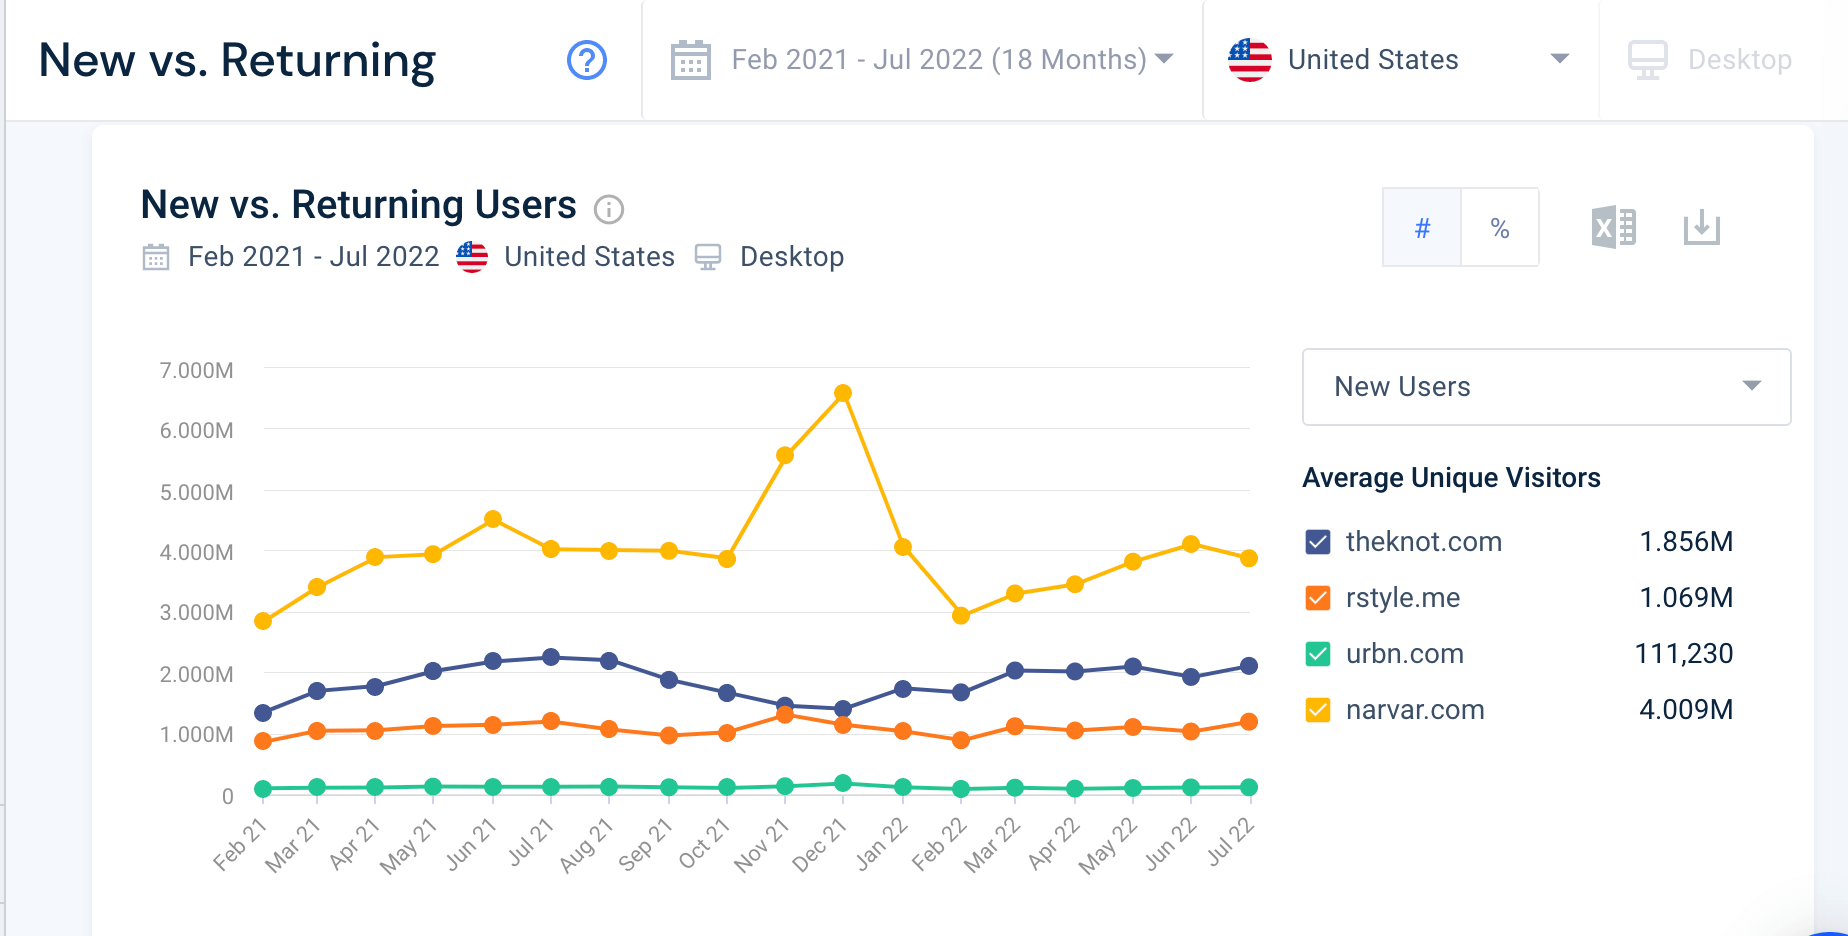This screenshot has width=1848, height=936.
Task: Click the download icon above the chart
Action: (x=1701, y=228)
